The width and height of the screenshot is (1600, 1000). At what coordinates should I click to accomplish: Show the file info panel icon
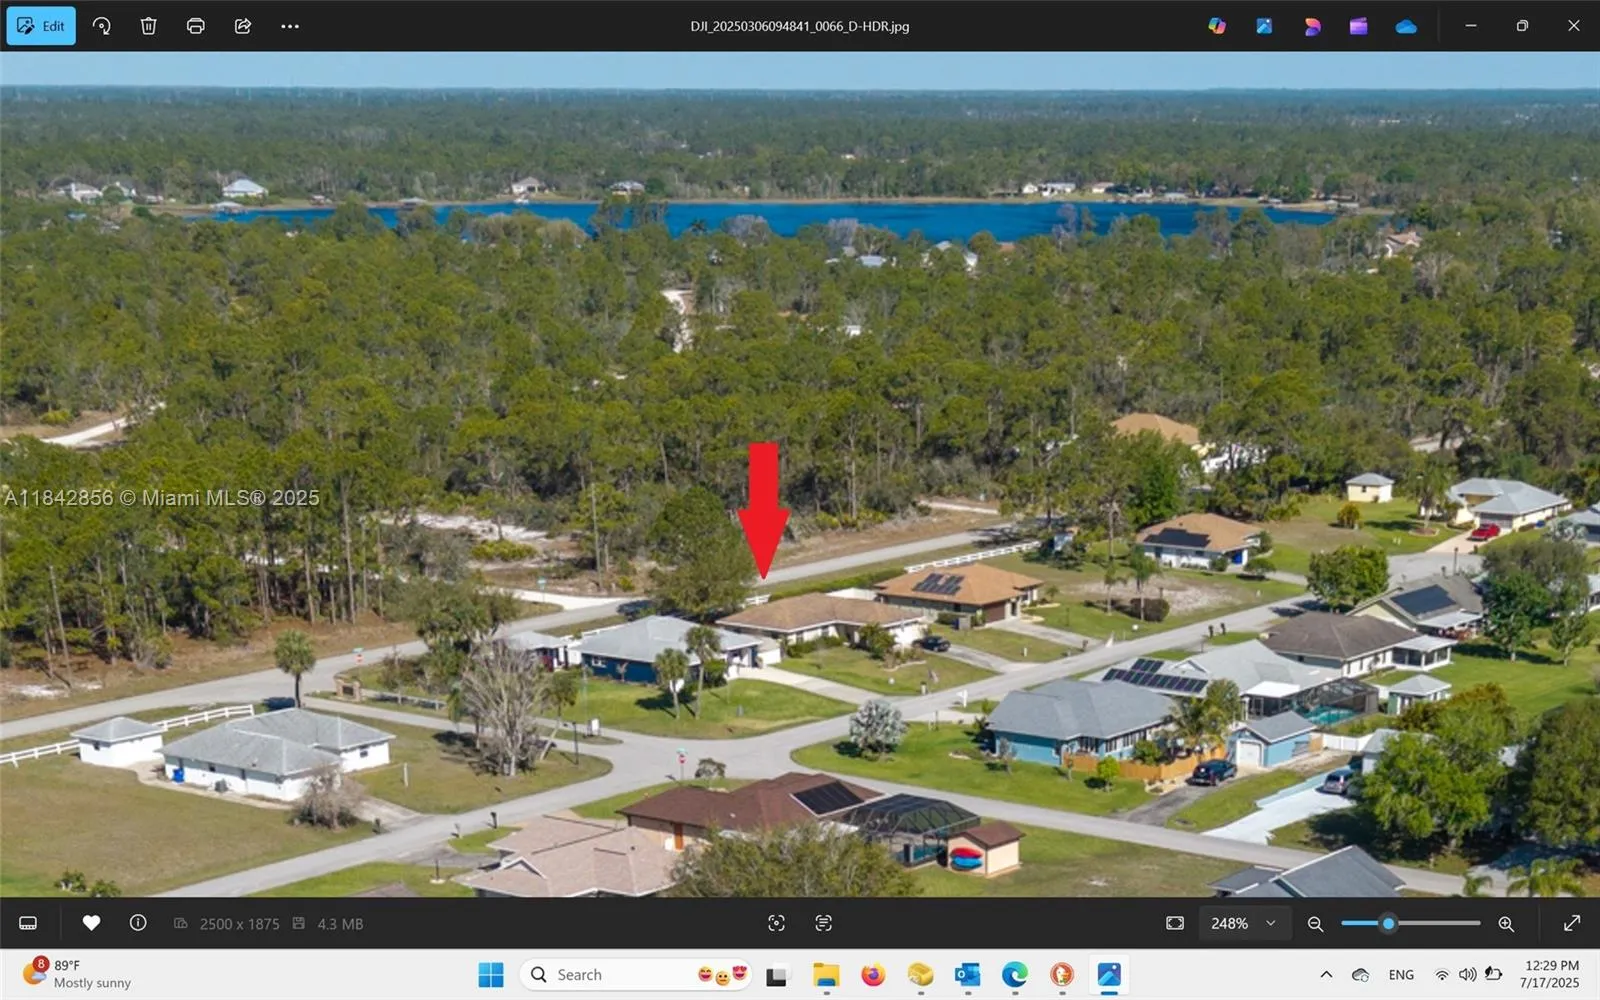[x=138, y=923]
